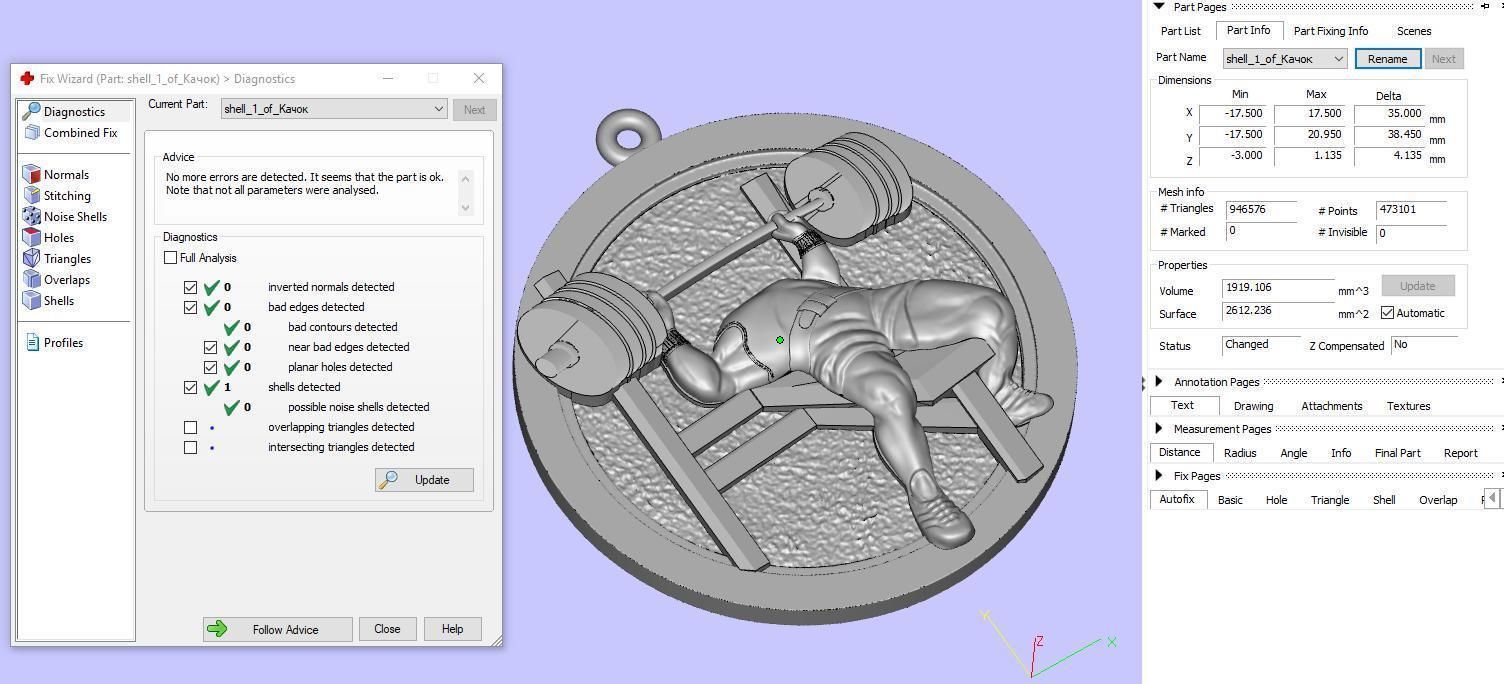Select the Radius measurement tab
The height and width of the screenshot is (684, 1504).
[1239, 453]
